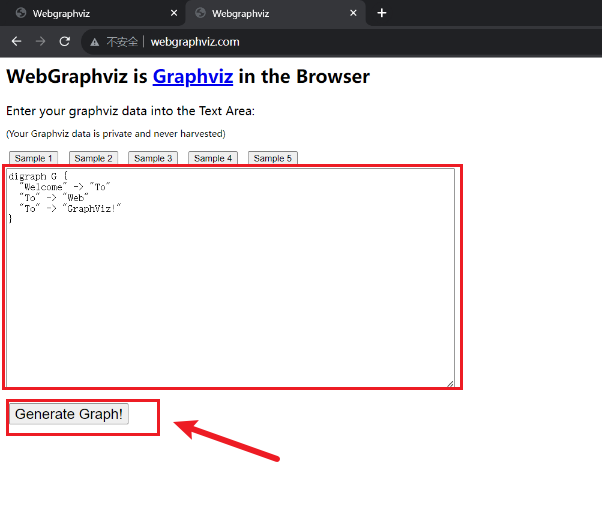This screenshot has height=511, width=602.
Task: Click the "To" -> "GraphViz!" line
Action: pos(70,208)
